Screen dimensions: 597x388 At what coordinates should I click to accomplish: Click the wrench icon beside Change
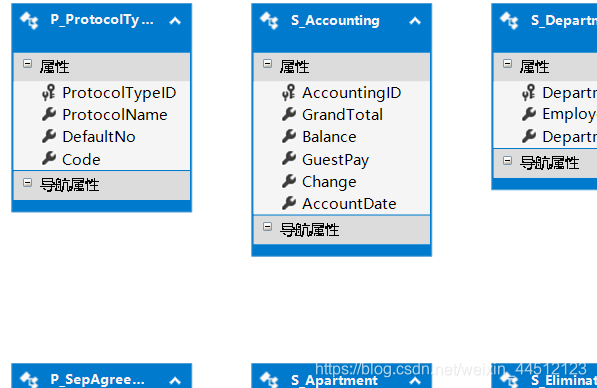[x=289, y=181]
